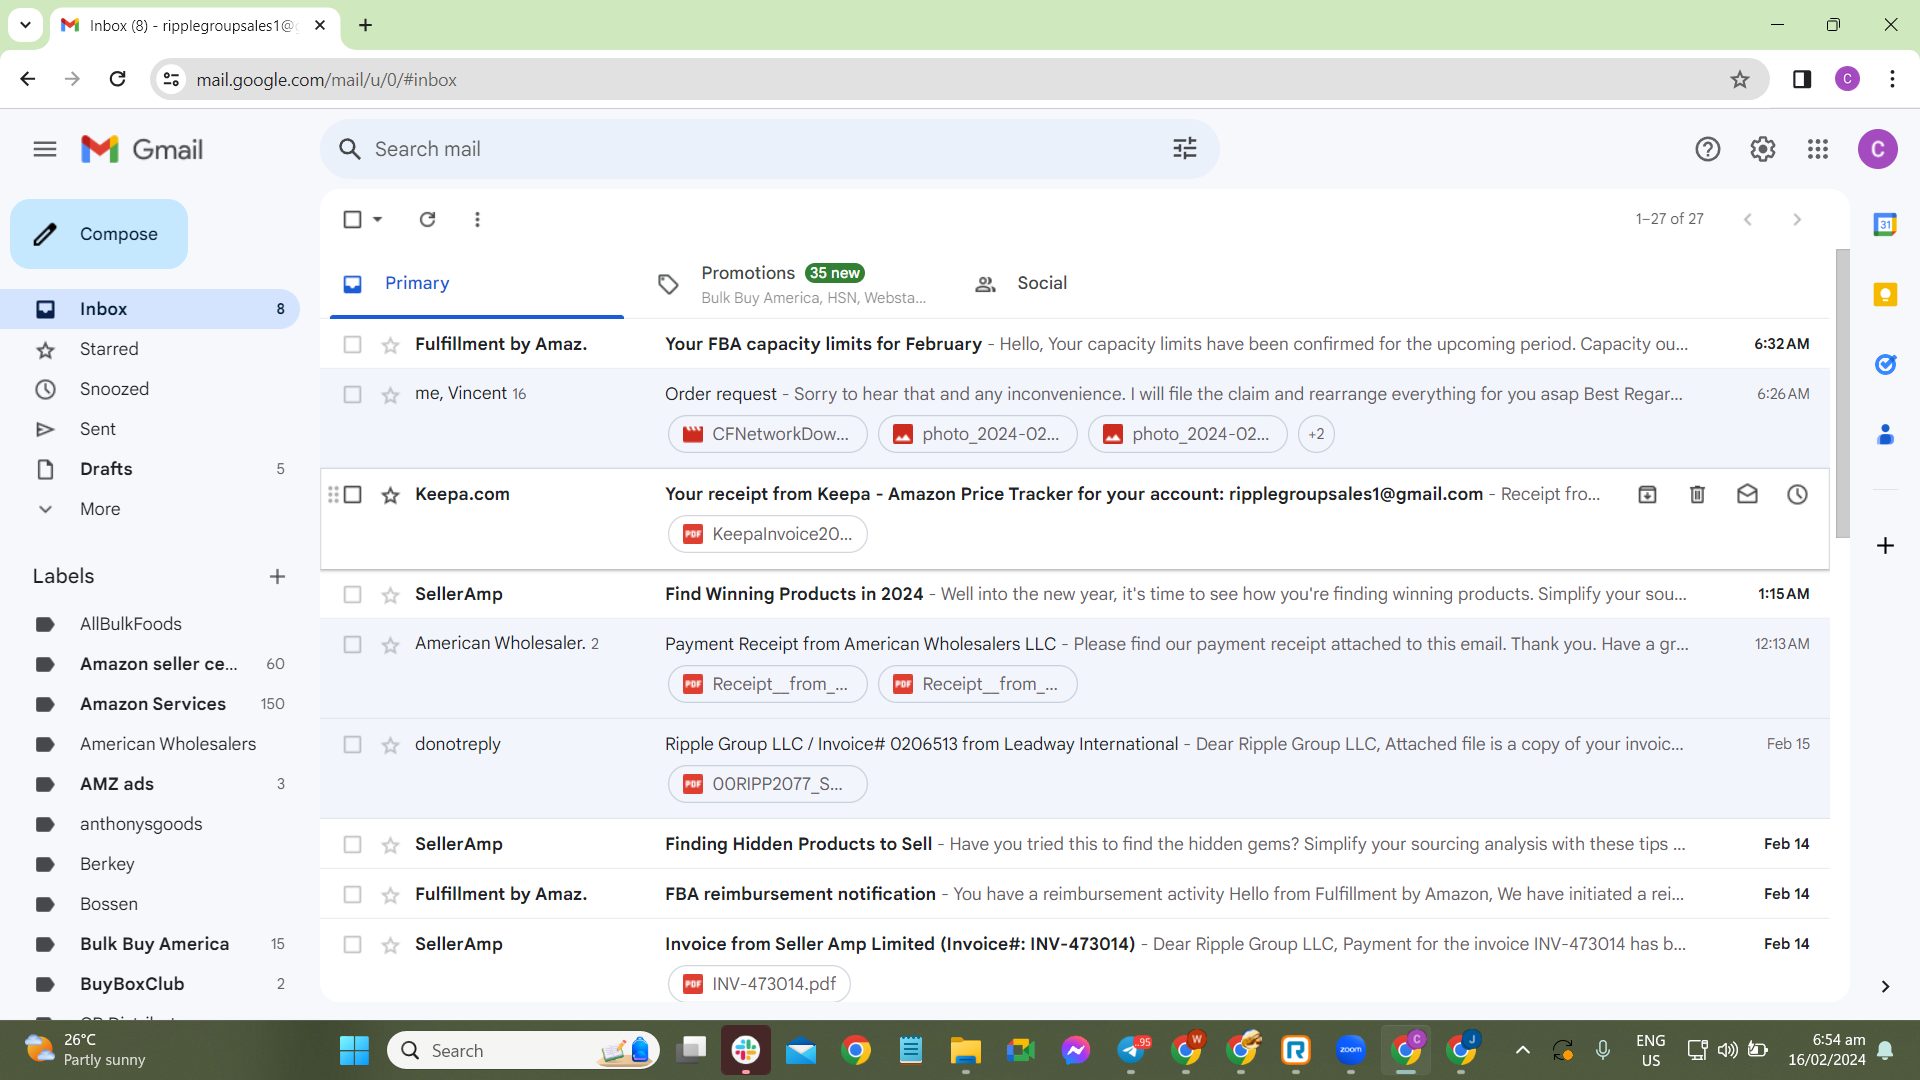The height and width of the screenshot is (1080, 1920).
Task: Open the Settings gear icon
Action: (x=1763, y=149)
